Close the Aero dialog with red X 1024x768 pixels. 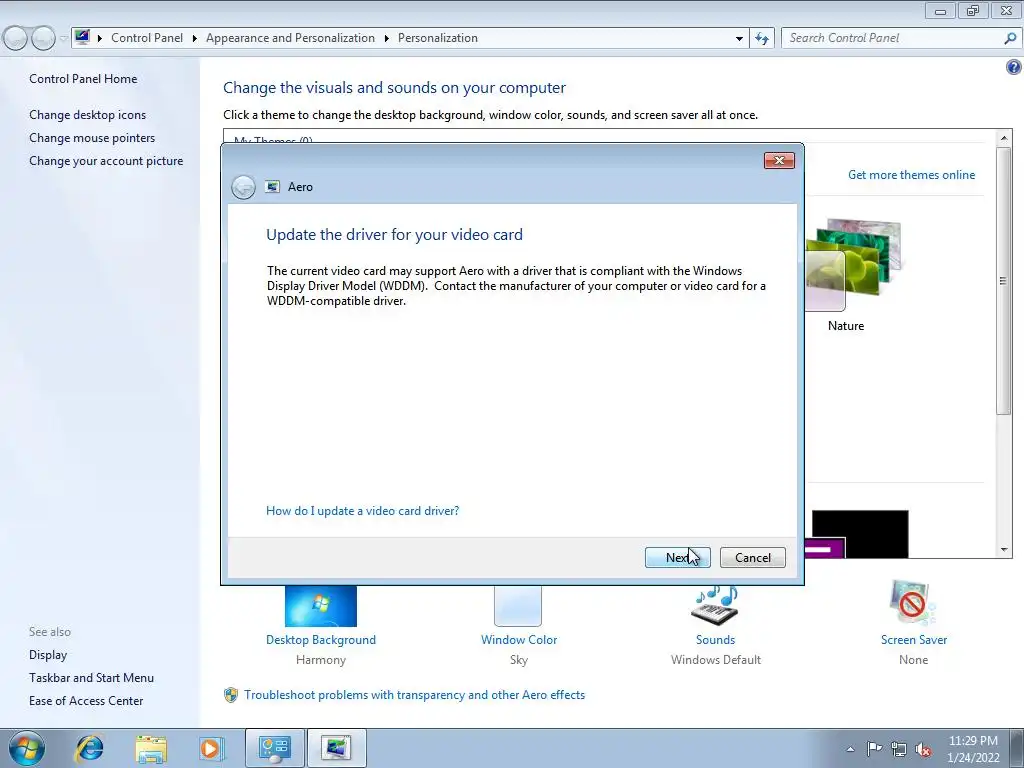click(779, 161)
